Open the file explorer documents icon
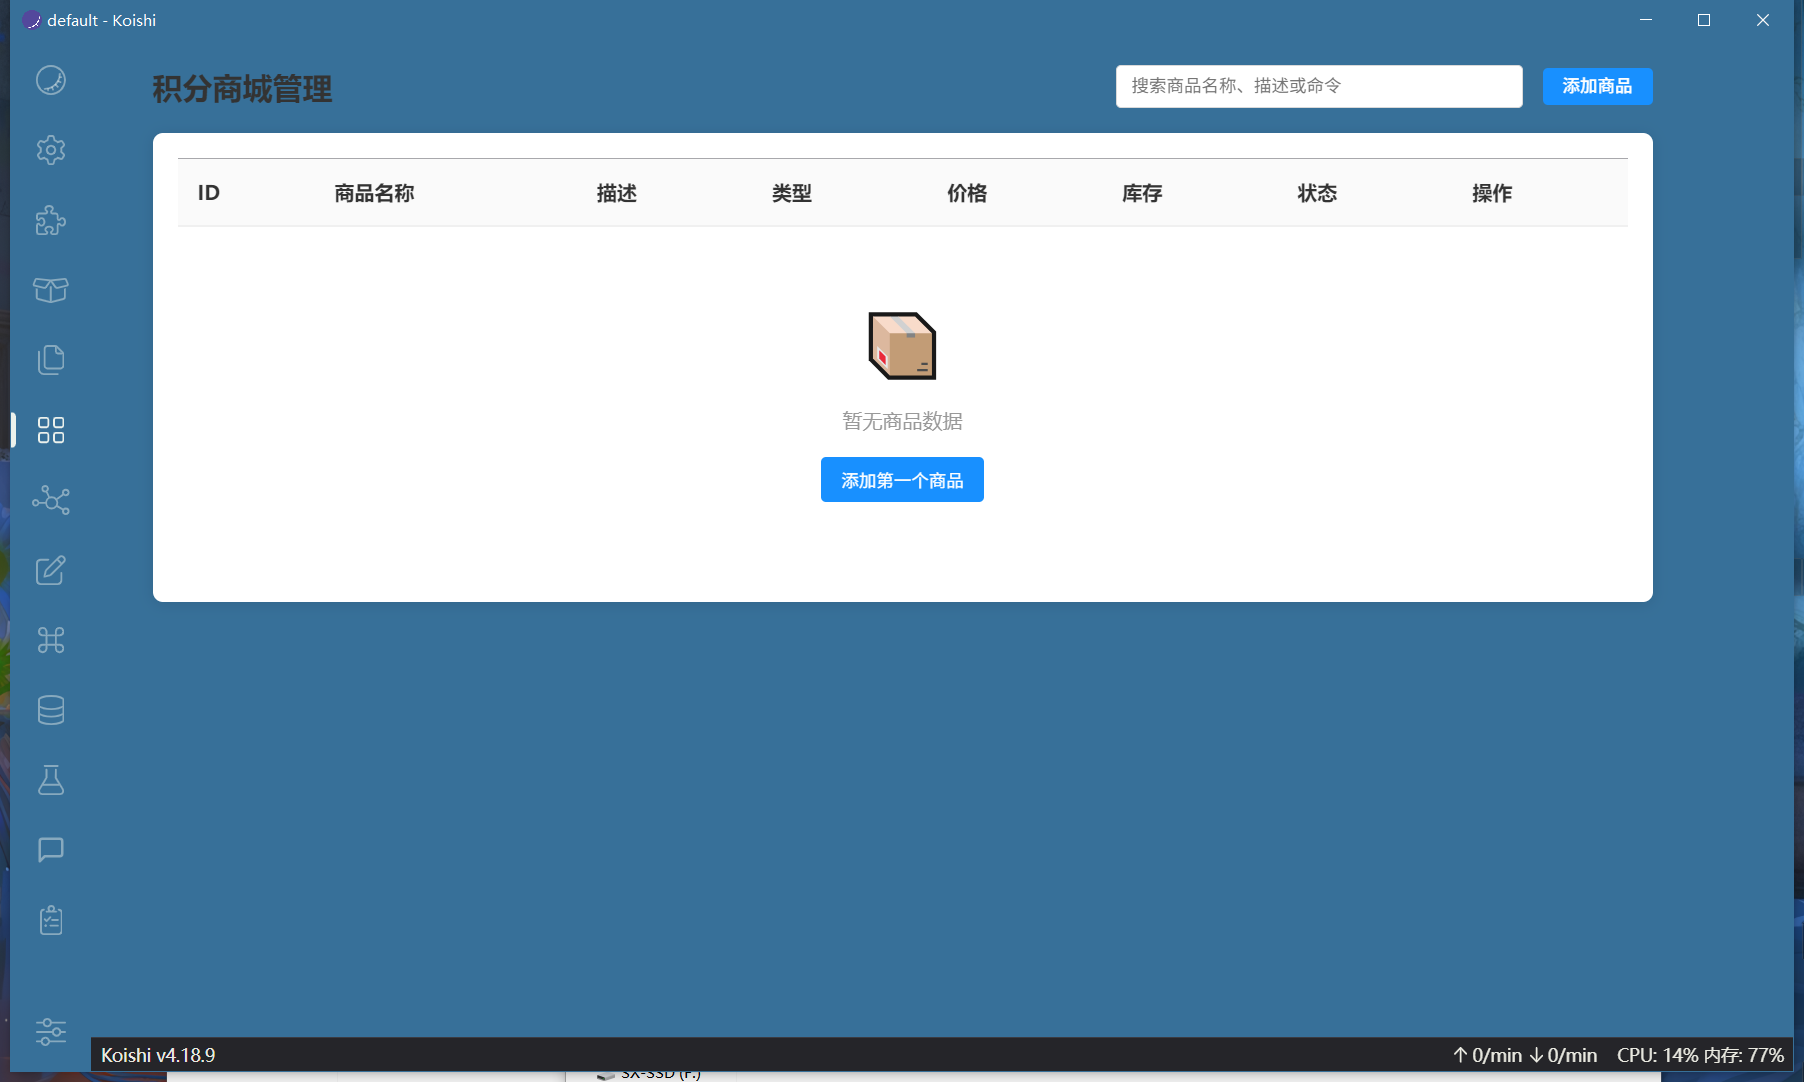Screen dimensions: 1804x1082 click(x=51, y=360)
